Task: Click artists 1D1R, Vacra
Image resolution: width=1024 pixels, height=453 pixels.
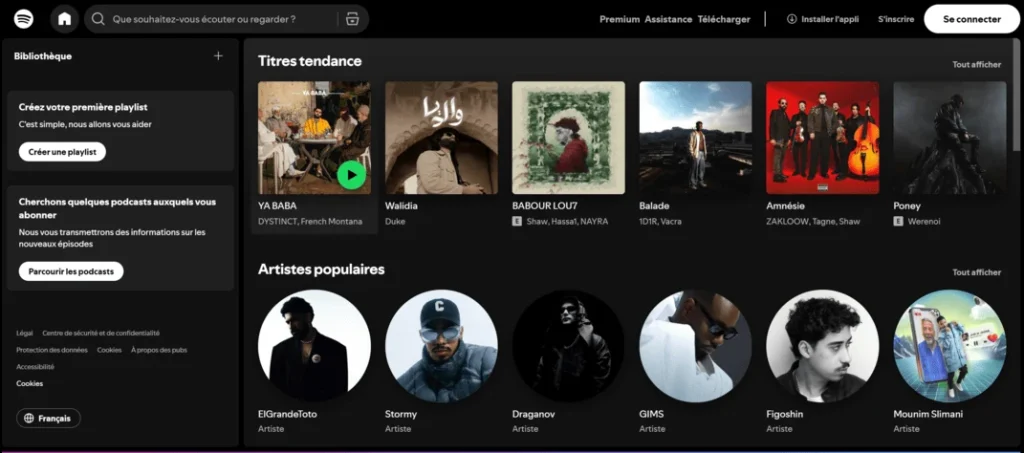Action: (x=660, y=221)
